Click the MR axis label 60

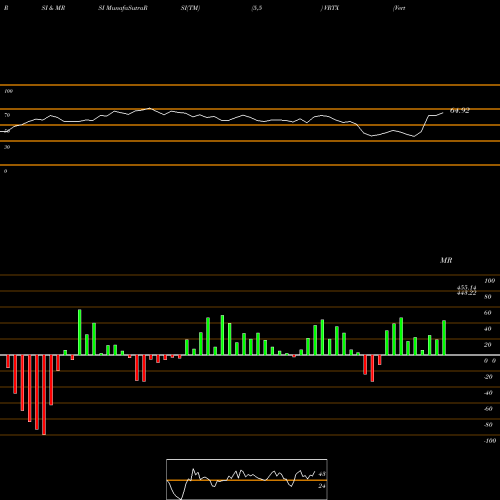(x=488, y=313)
